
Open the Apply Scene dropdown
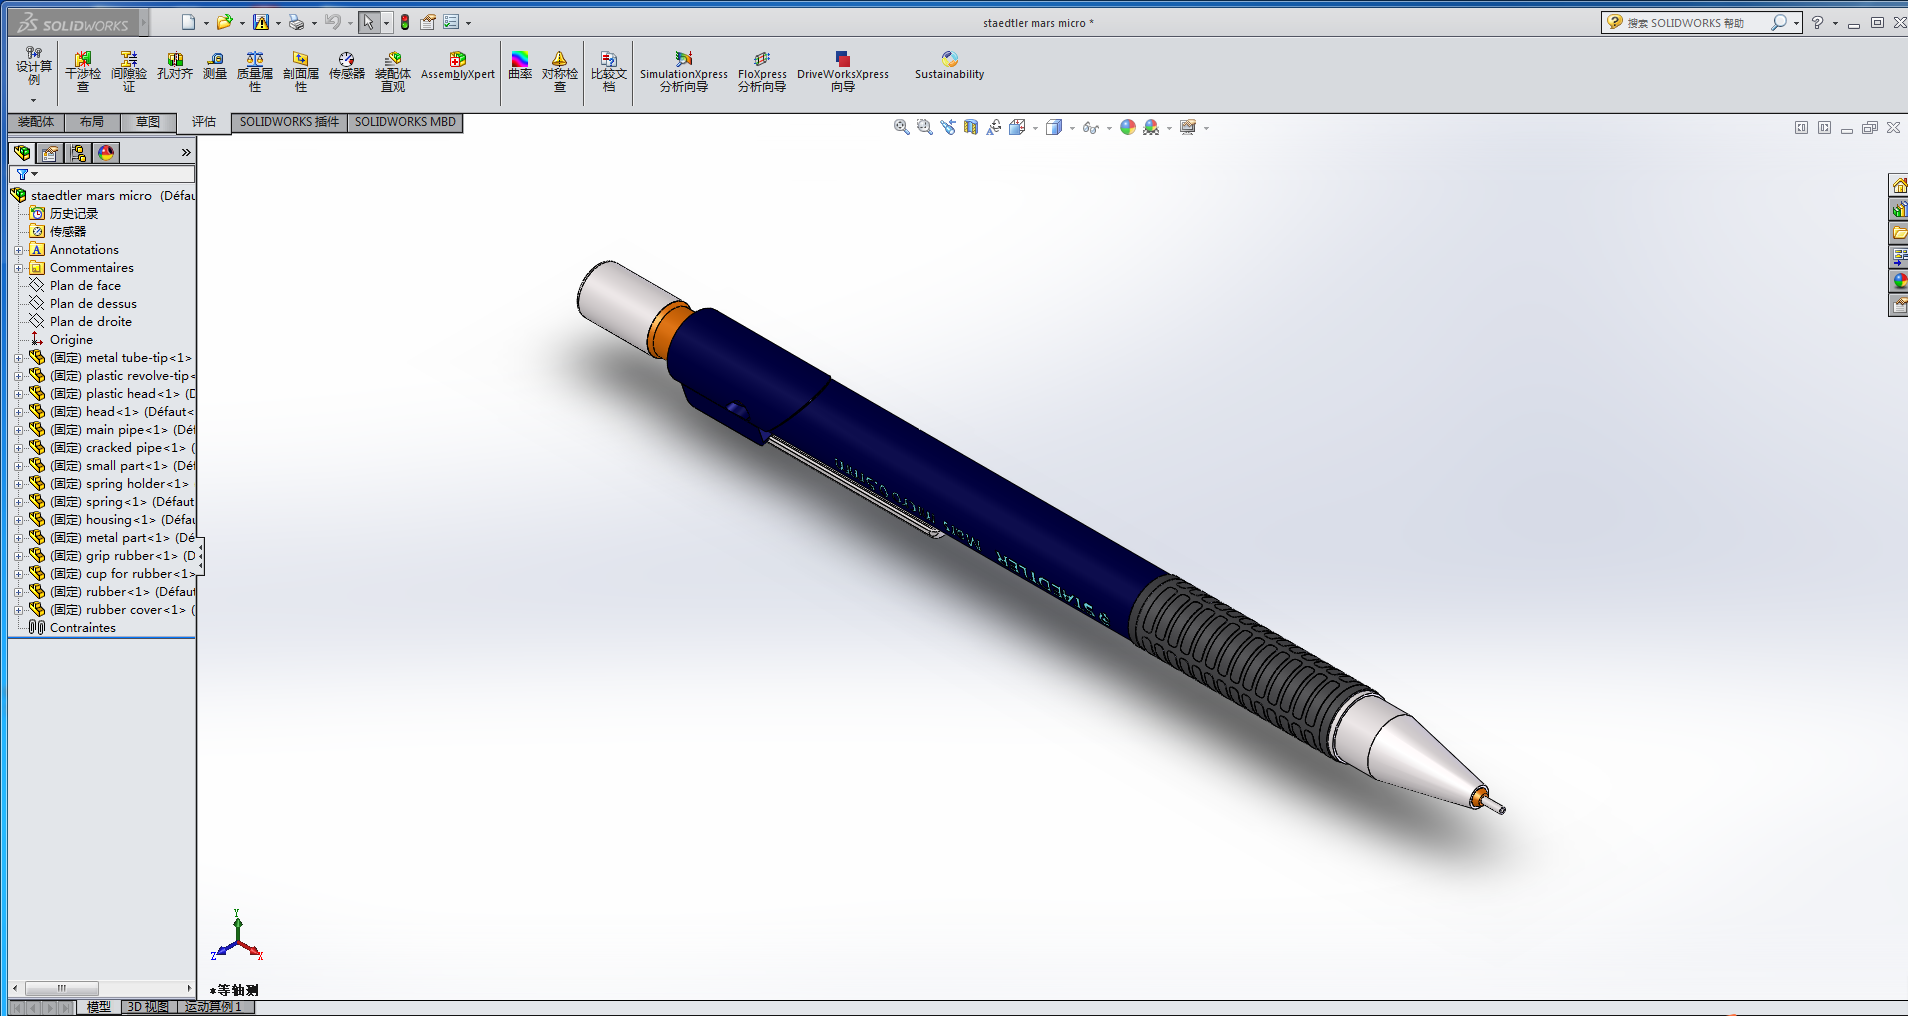point(1169,128)
